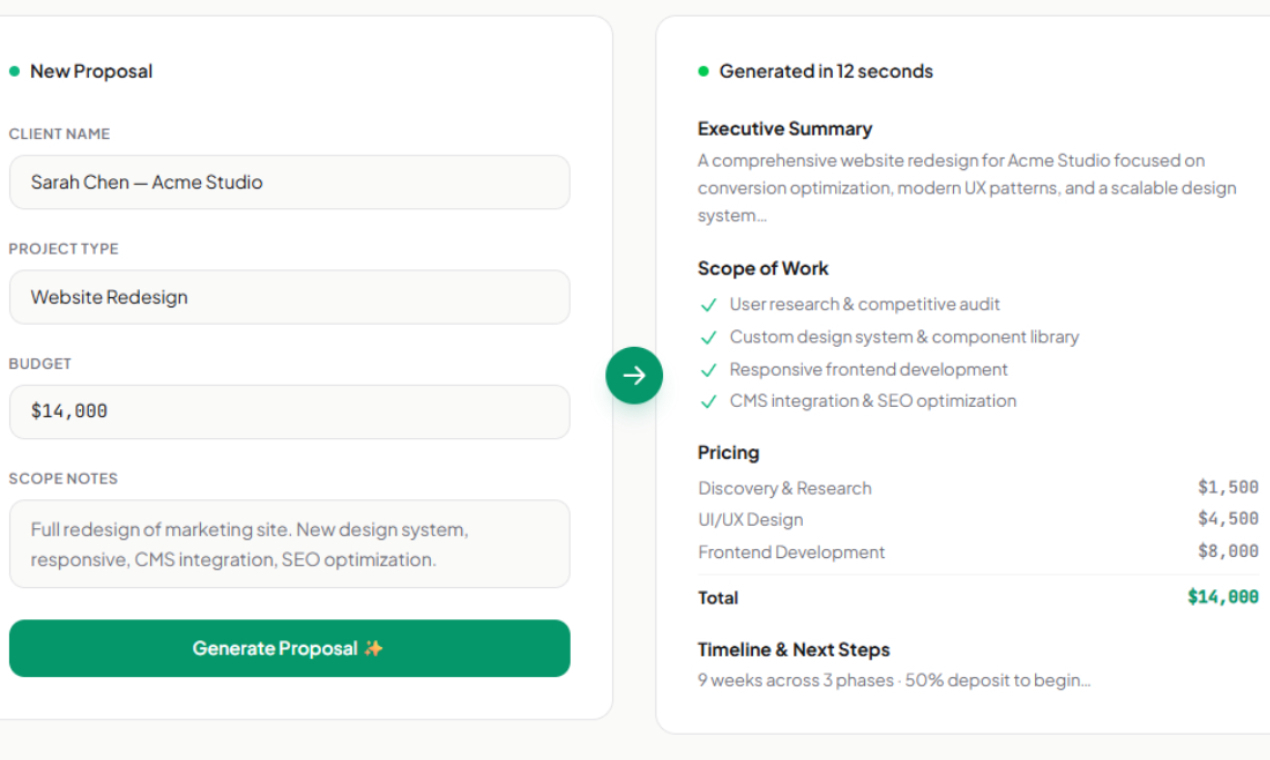Click the Scope of Work heading
This screenshot has width=1270, height=760.
763,268
